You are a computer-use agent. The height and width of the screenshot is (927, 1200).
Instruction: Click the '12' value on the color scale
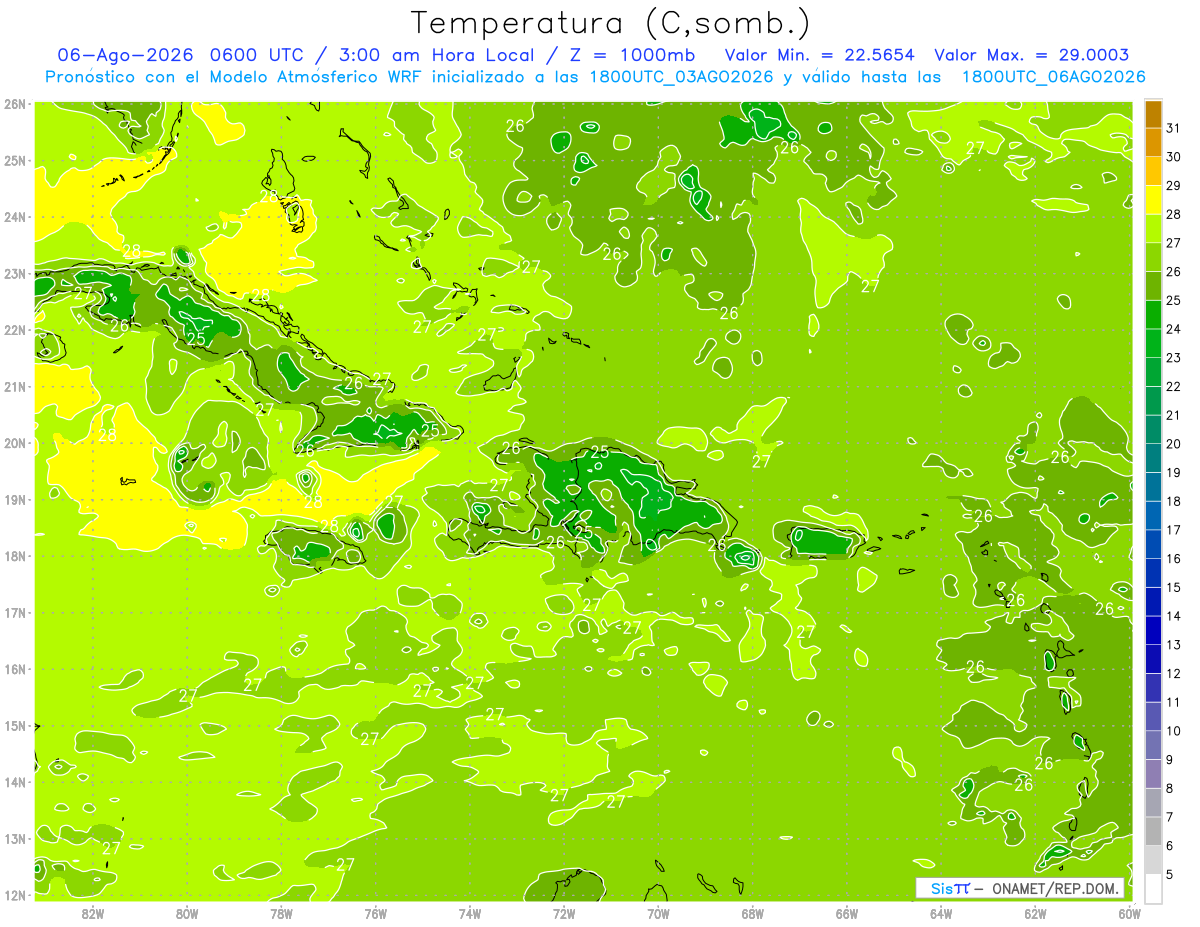[x=1174, y=673]
